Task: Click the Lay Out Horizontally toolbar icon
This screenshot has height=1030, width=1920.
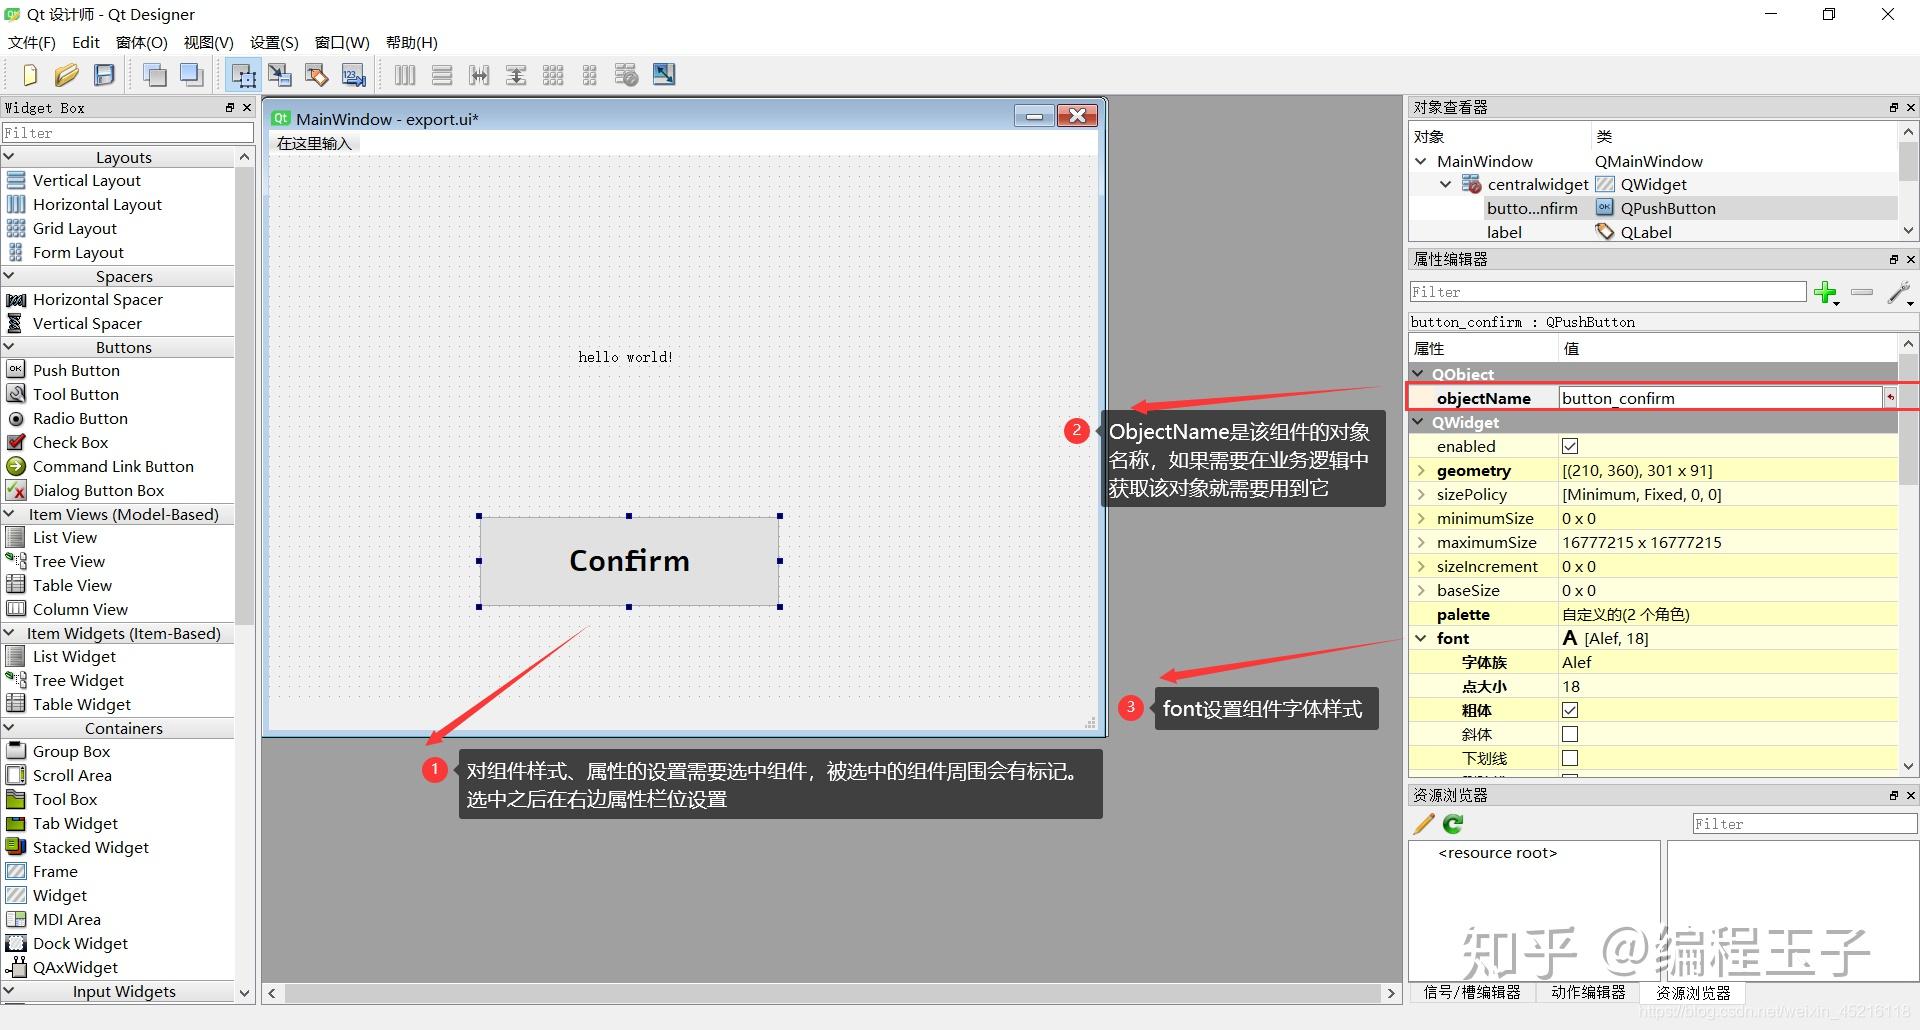Action: pos(404,74)
